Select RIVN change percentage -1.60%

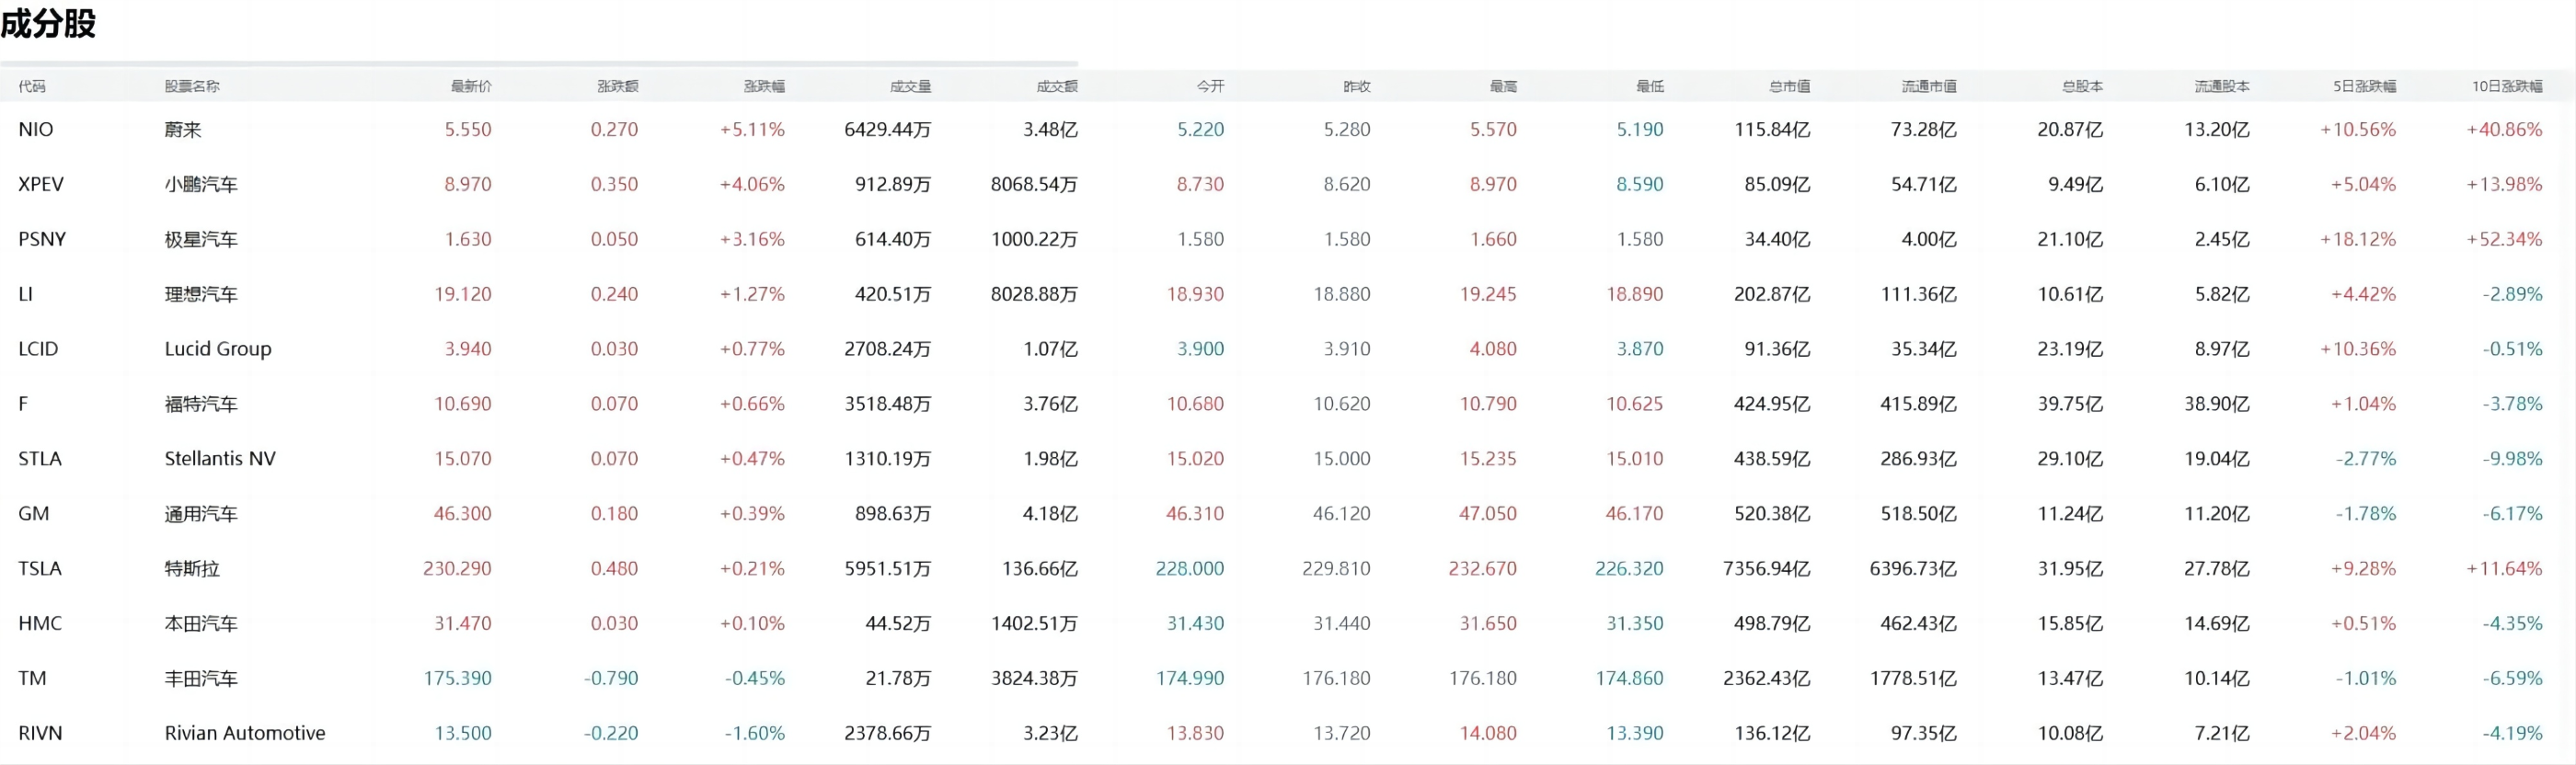point(755,733)
